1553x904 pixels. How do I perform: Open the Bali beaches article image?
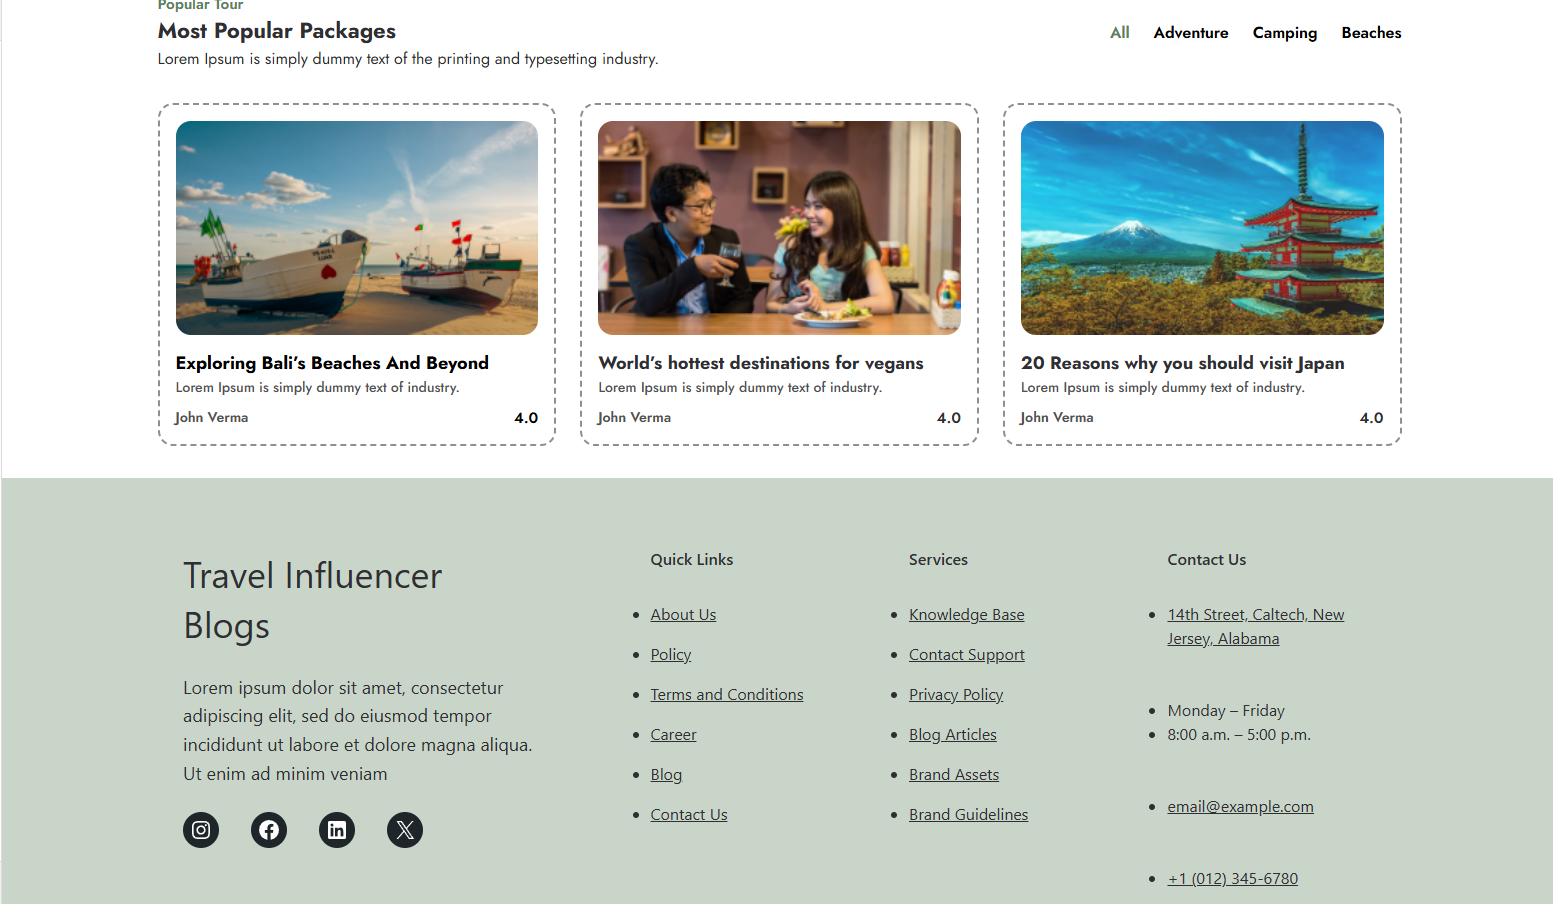[356, 228]
